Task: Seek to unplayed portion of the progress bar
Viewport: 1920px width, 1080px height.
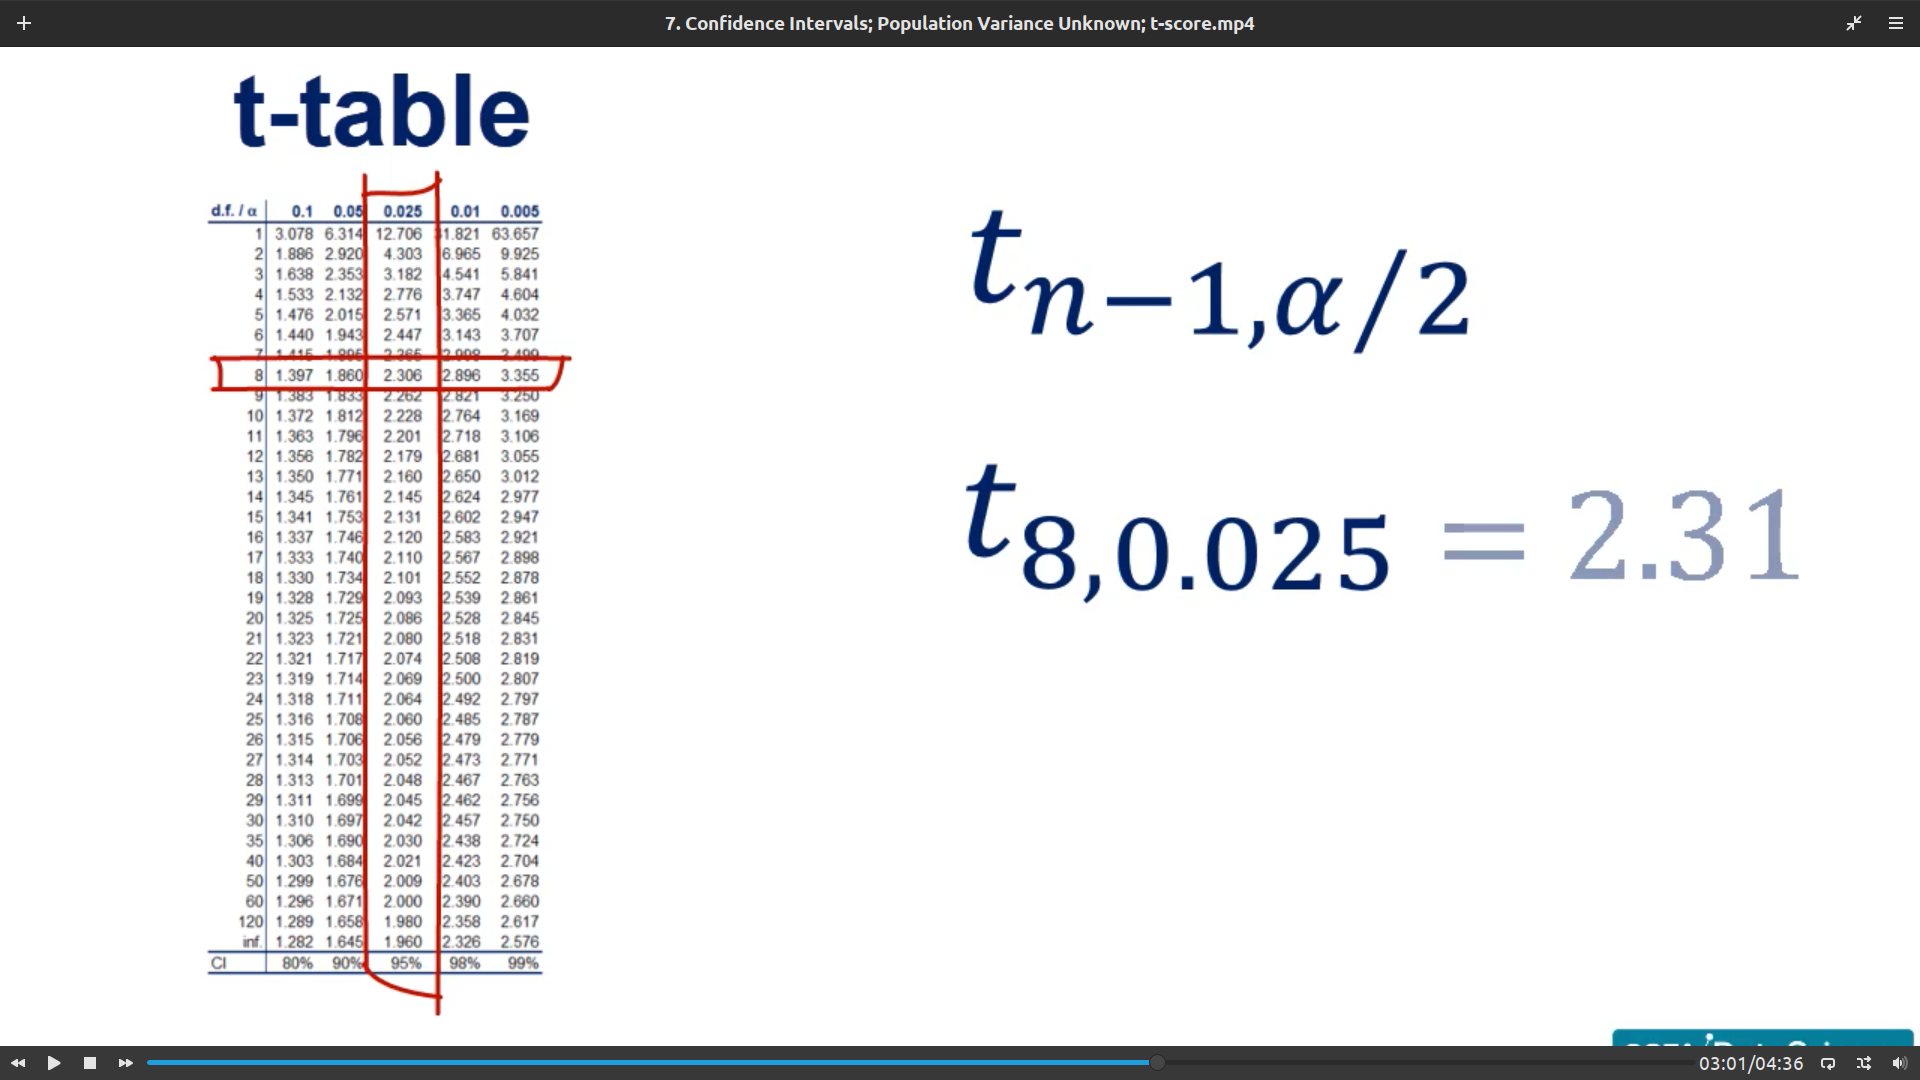Action: click(1420, 1063)
